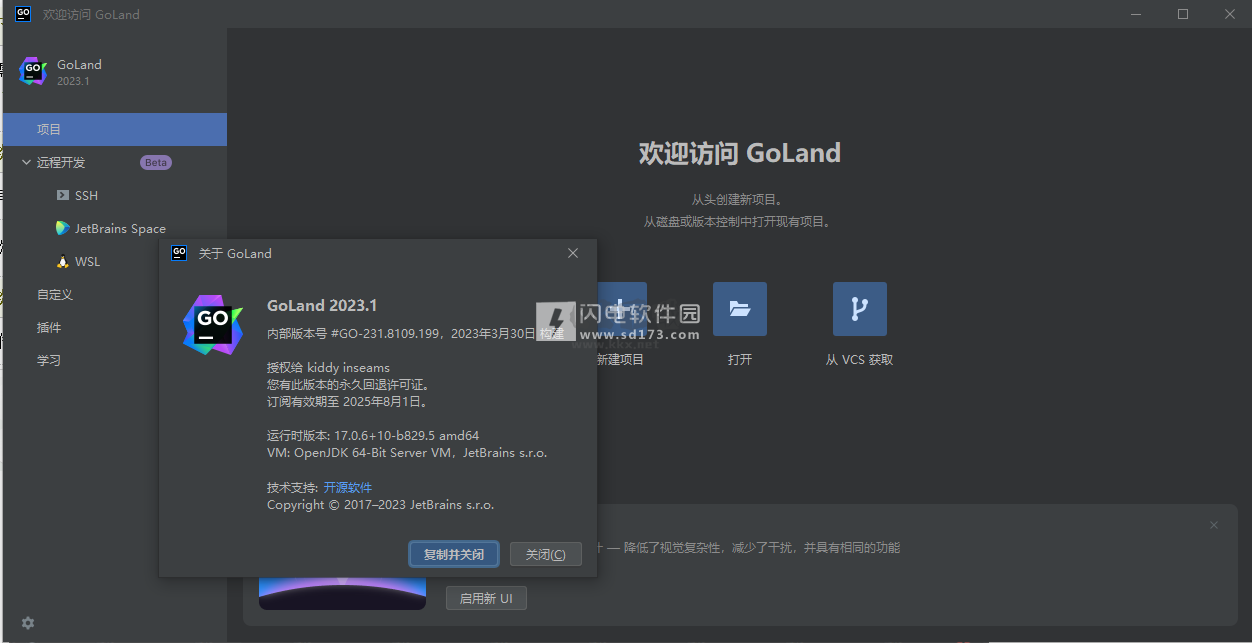Click the 新建项目 plus icon
The width and height of the screenshot is (1252, 643).
[621, 309]
